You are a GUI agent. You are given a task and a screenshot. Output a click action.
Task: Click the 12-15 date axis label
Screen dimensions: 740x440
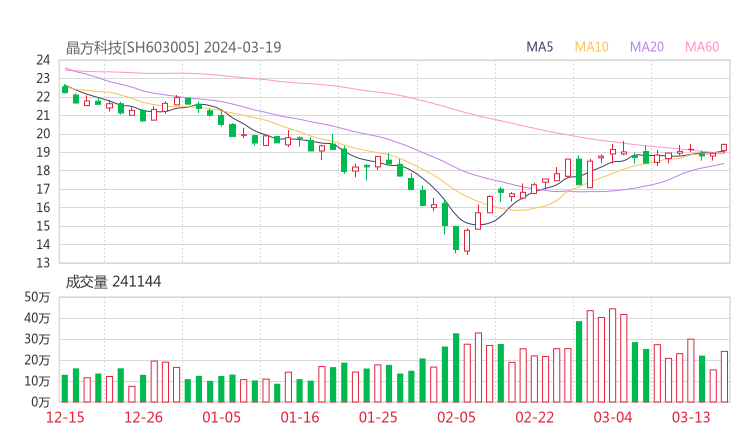[x=65, y=417]
